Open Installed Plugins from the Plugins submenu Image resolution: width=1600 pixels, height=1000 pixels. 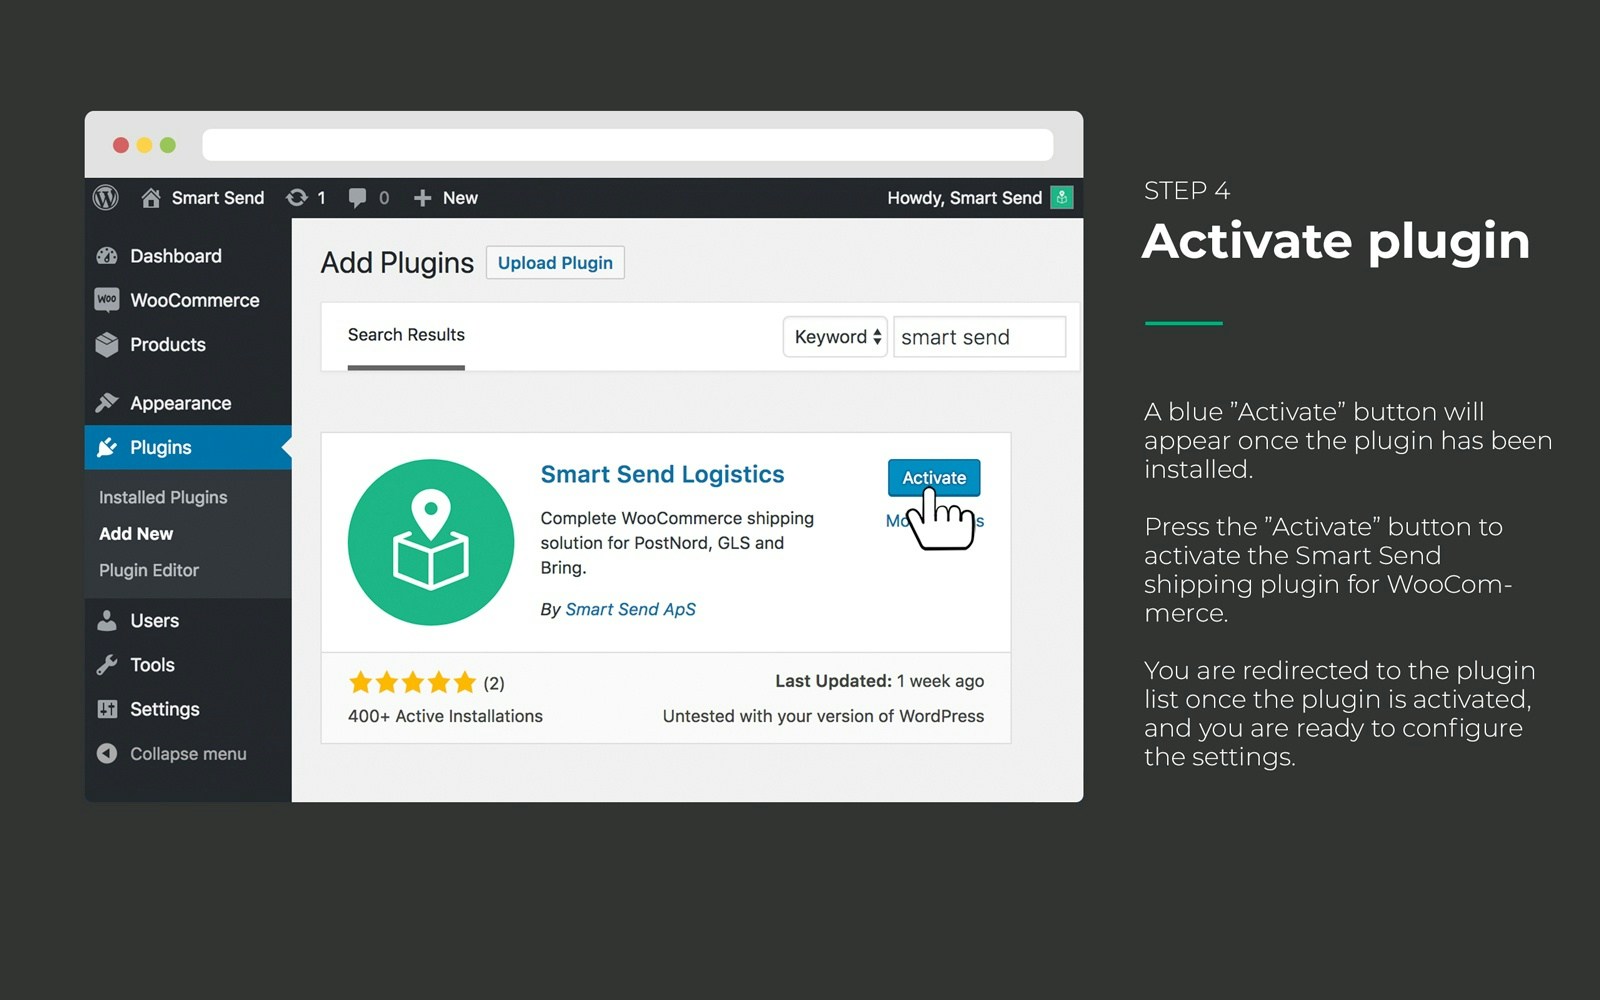pos(162,496)
